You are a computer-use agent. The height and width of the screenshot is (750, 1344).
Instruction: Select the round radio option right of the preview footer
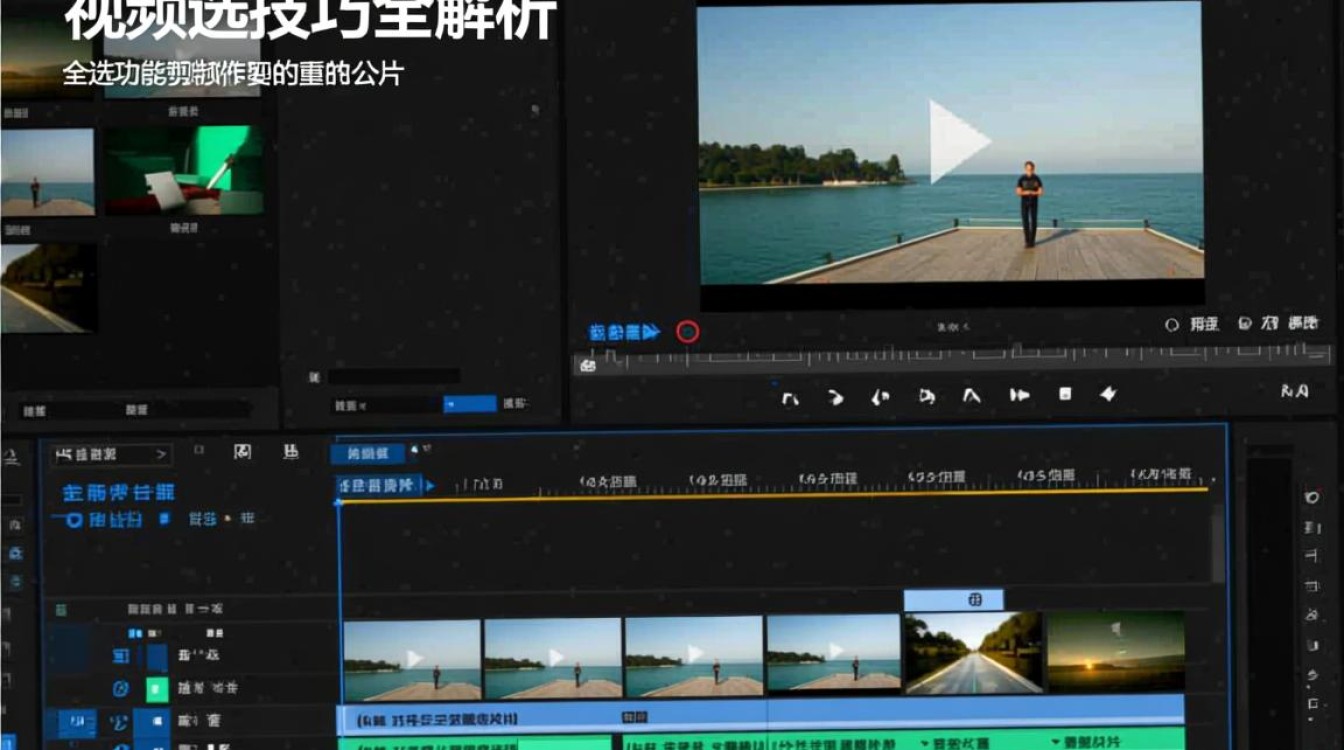(x=1172, y=325)
